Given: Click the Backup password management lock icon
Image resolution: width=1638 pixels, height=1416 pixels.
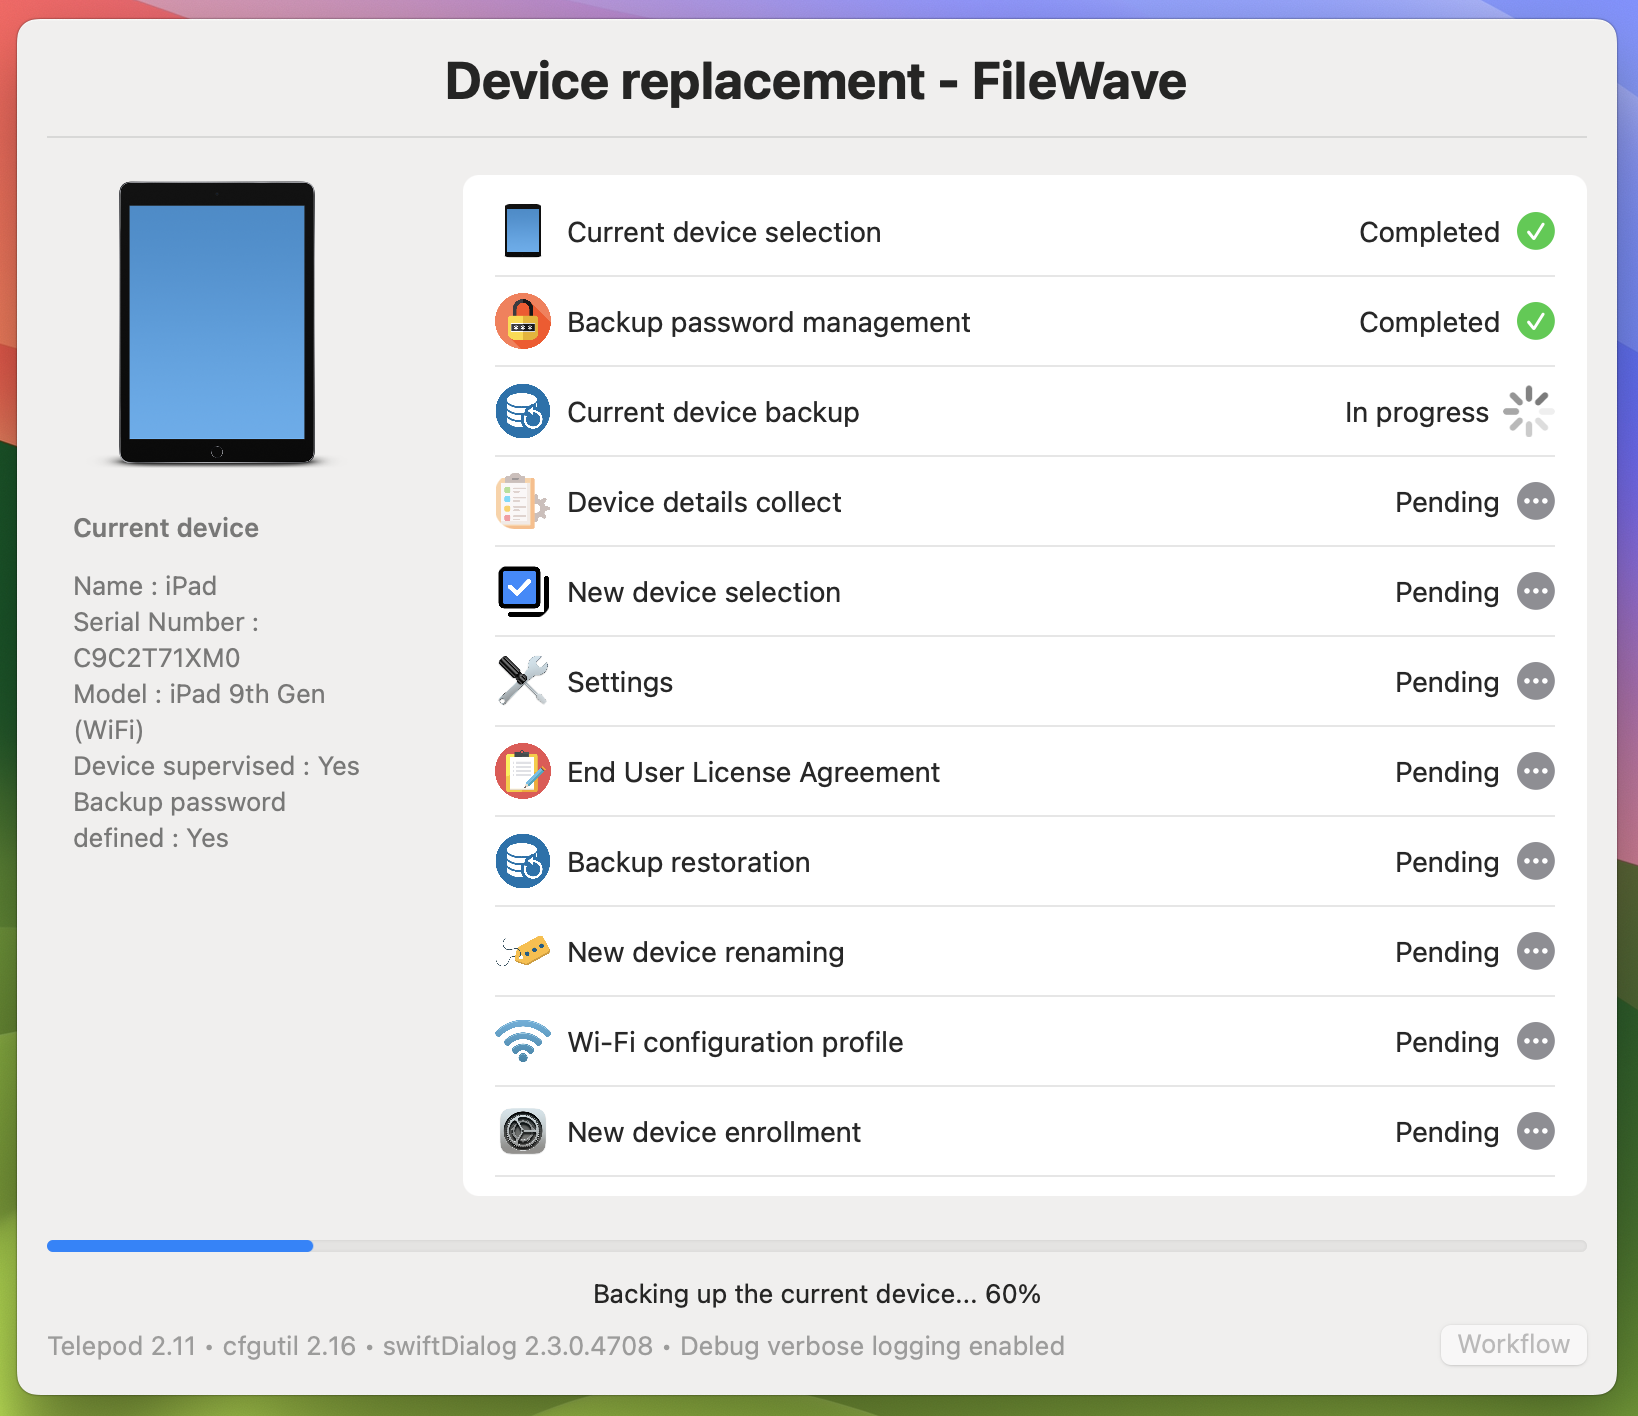Looking at the screenshot, I should click(523, 321).
